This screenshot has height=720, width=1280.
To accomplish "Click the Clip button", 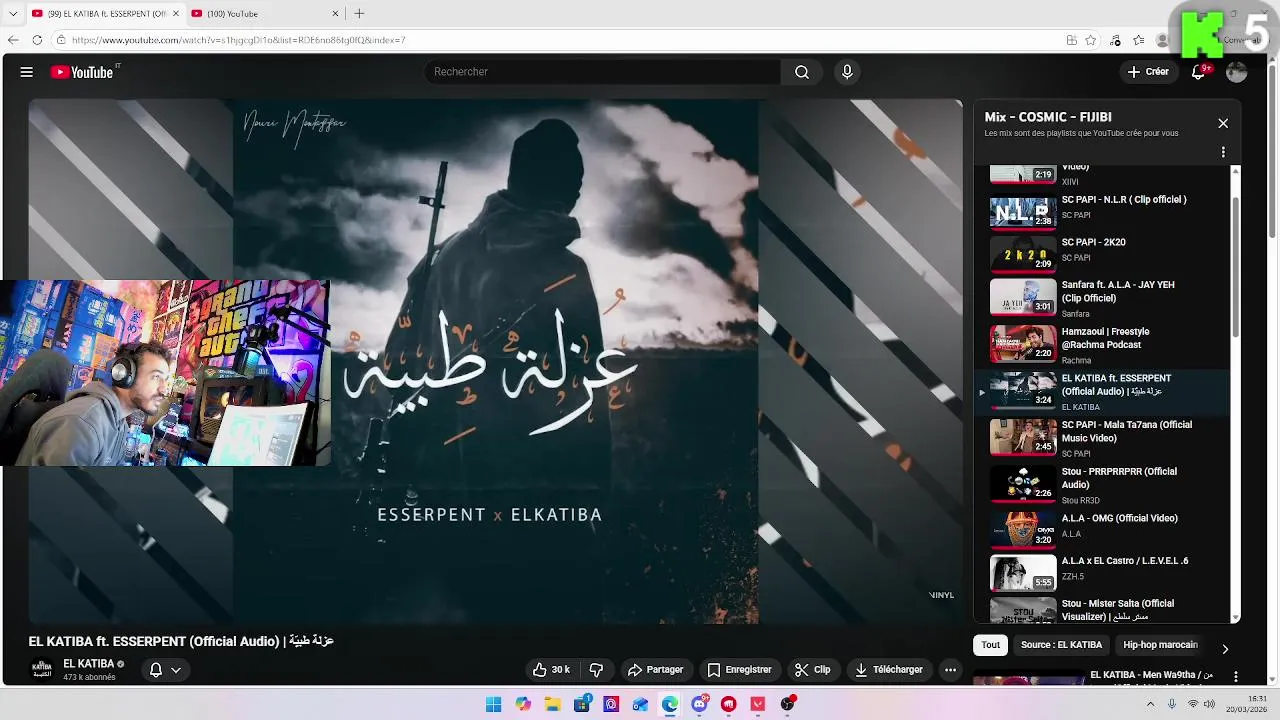I will click(x=813, y=670).
